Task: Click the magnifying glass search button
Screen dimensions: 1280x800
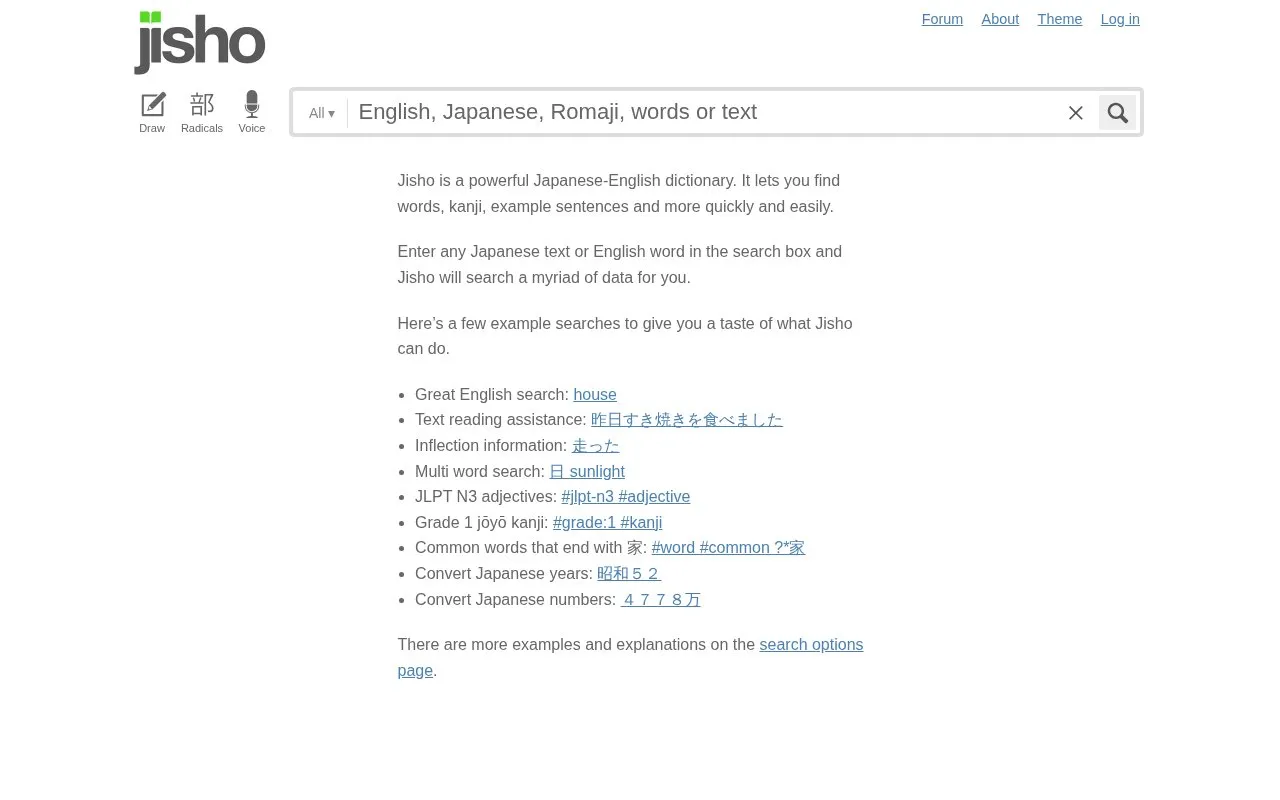Action: click(x=1118, y=113)
